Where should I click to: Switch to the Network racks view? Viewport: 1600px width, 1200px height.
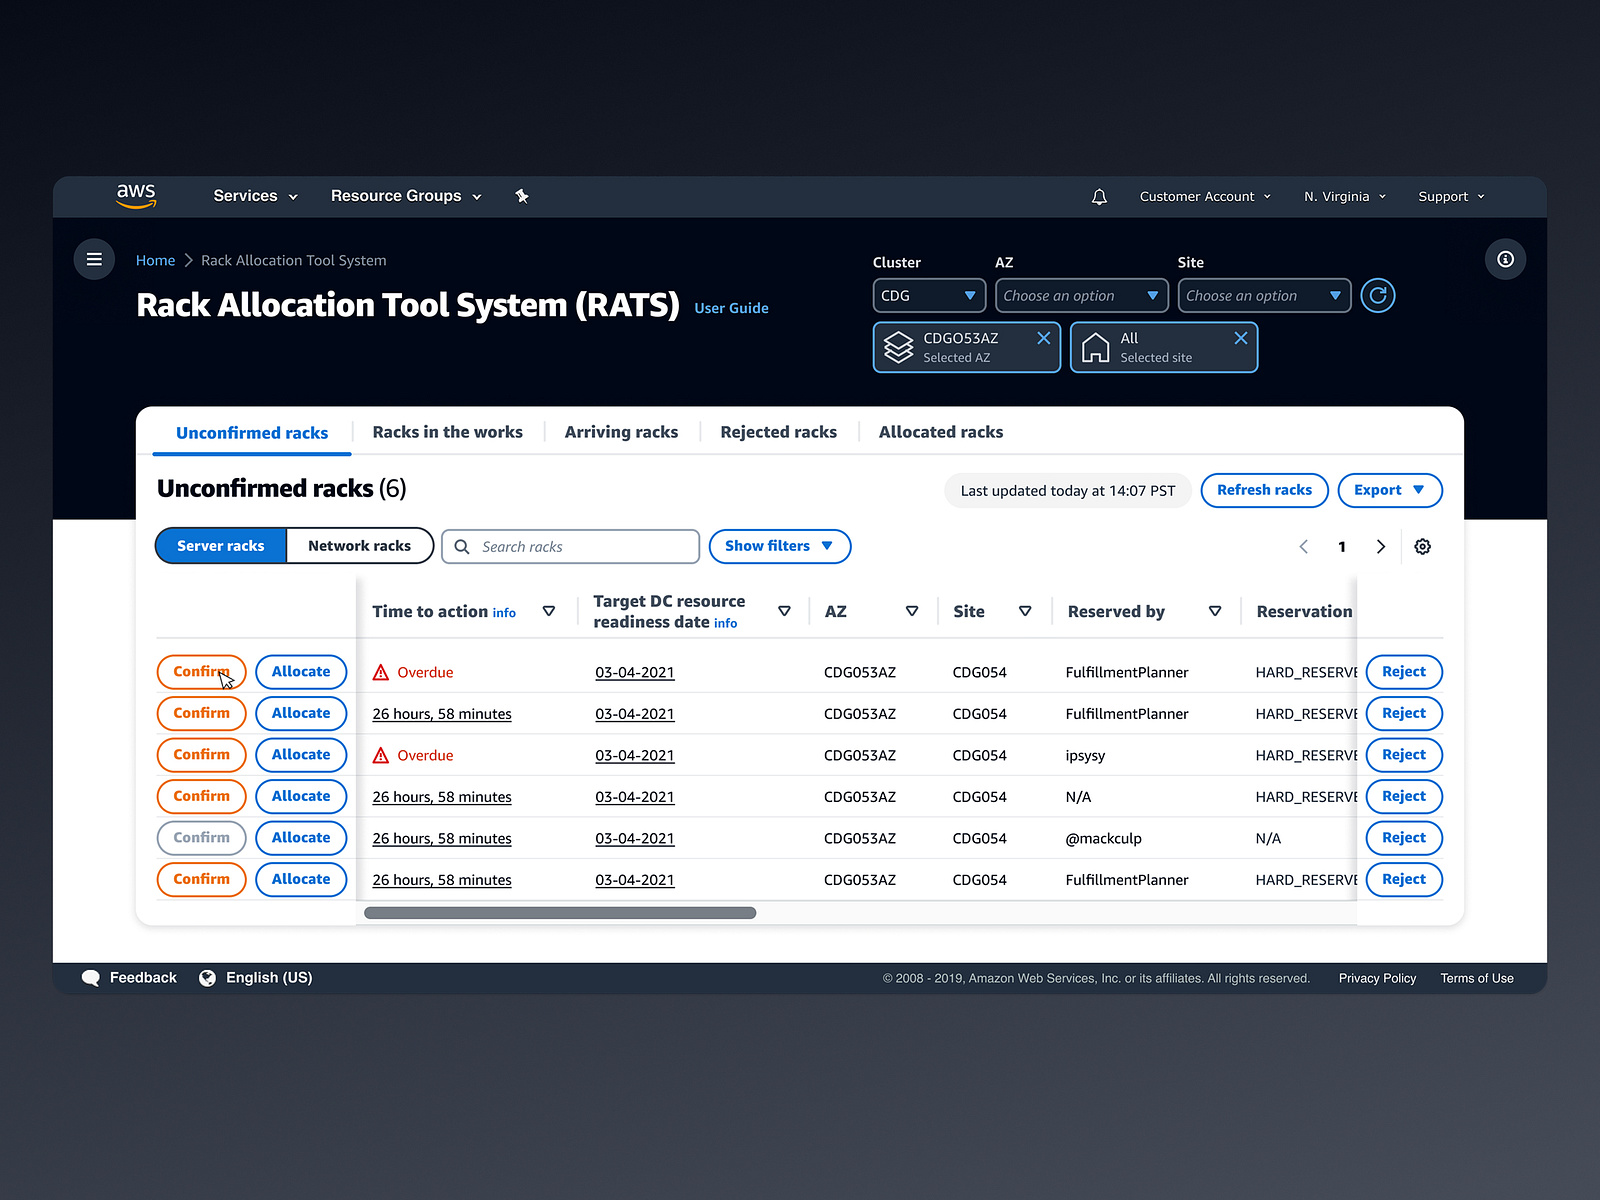point(359,546)
